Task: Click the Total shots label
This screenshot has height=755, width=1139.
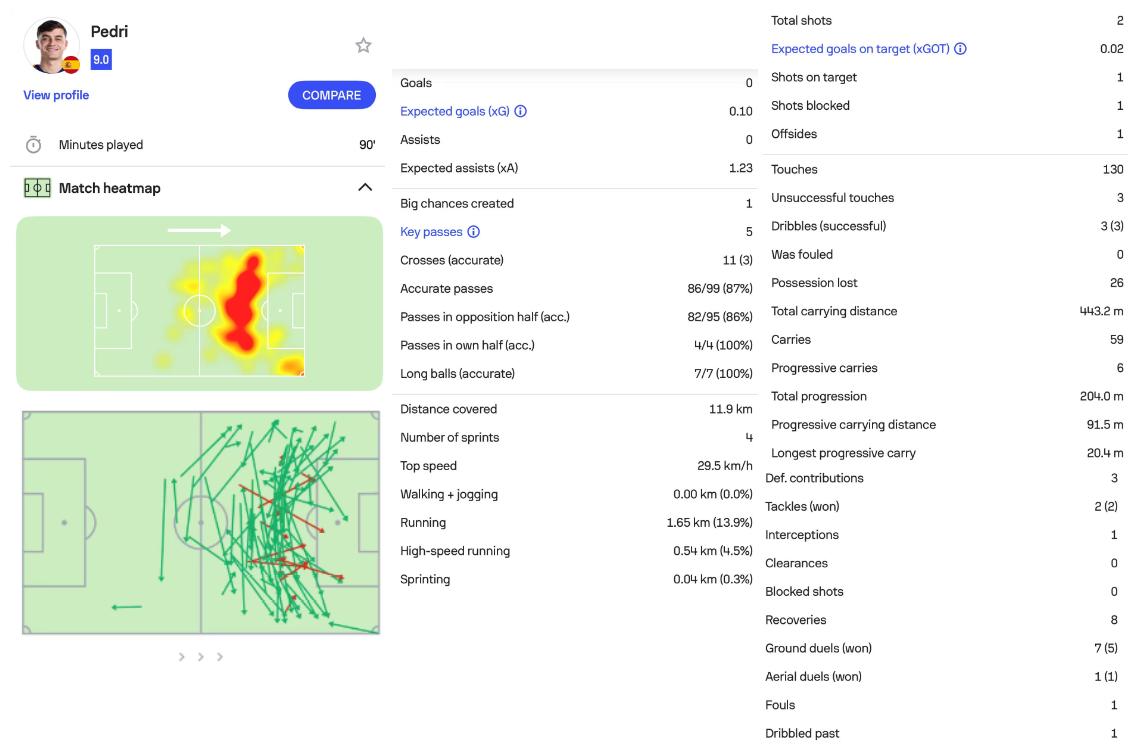Action: 801,20
